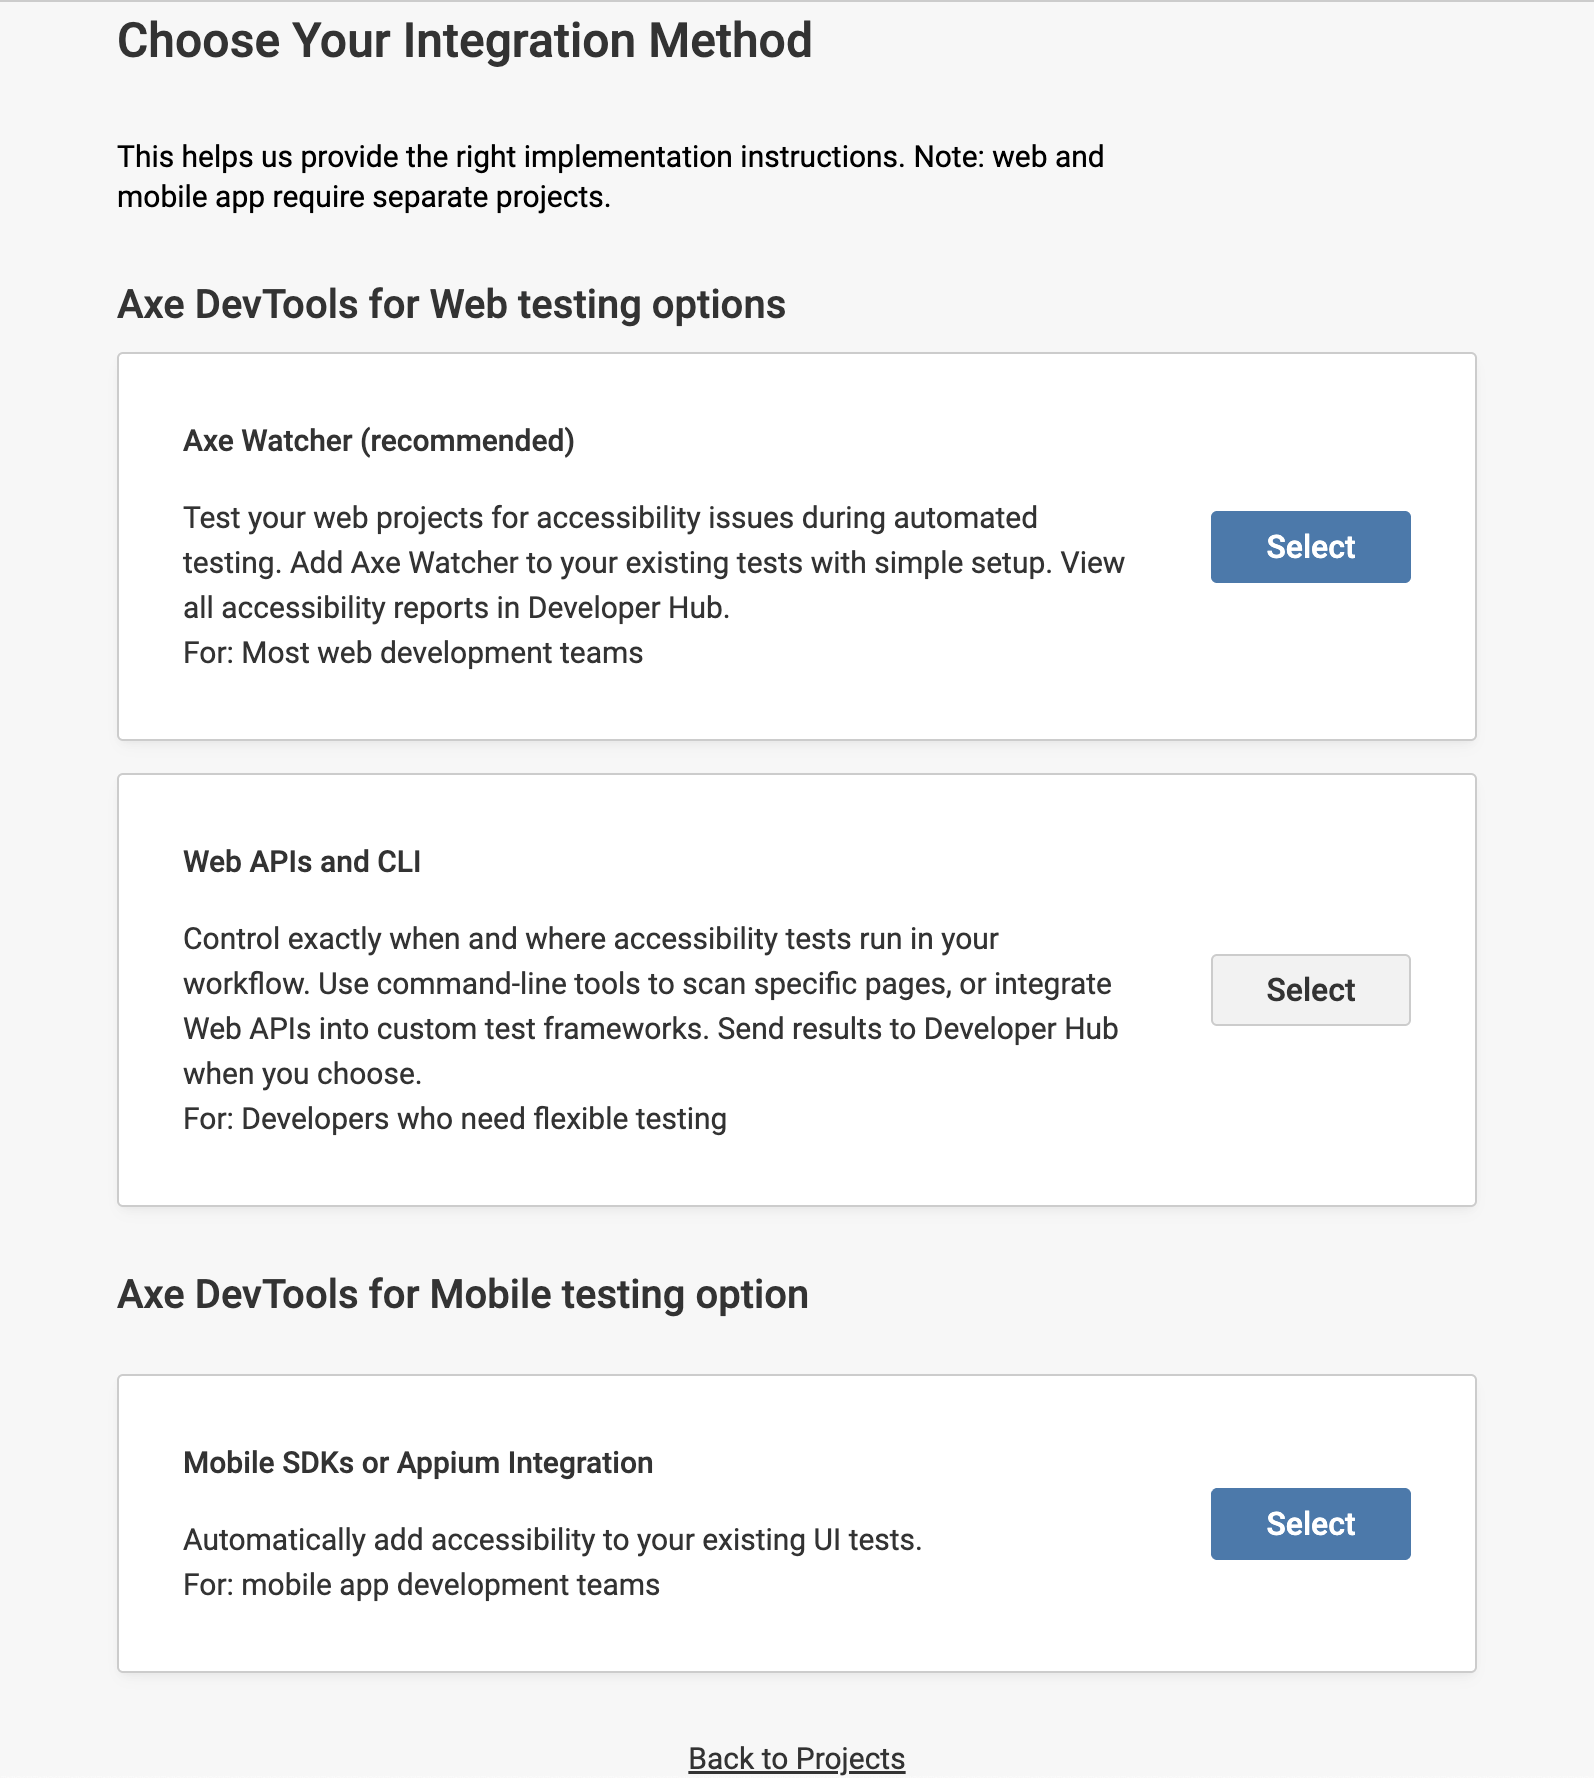Go back to Projects via the link
The height and width of the screenshot is (1778, 1594).
[x=796, y=1758]
